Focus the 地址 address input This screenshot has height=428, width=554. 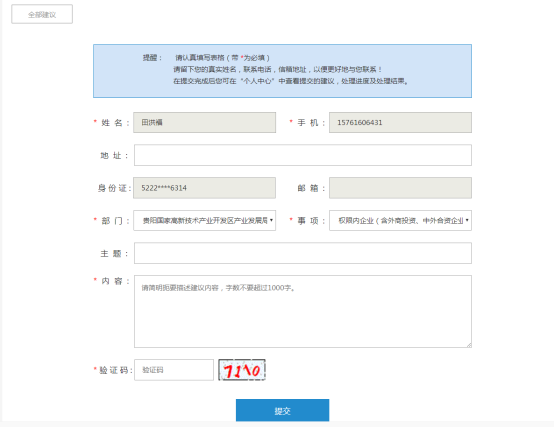click(x=303, y=155)
